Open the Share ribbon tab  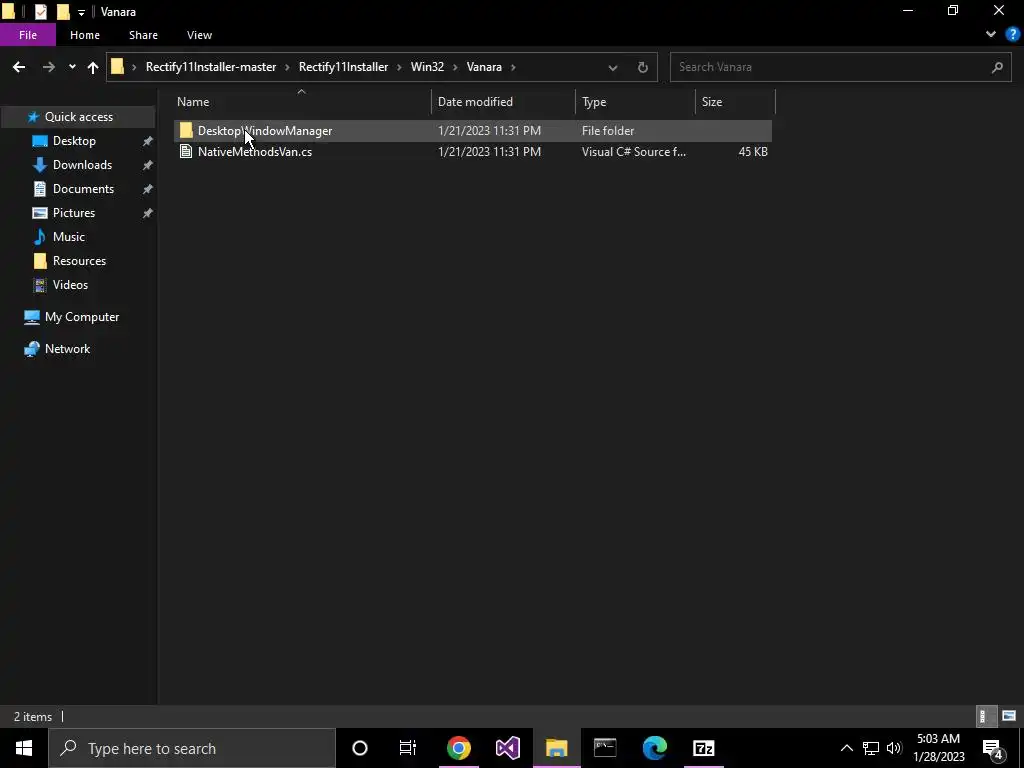pos(143,35)
